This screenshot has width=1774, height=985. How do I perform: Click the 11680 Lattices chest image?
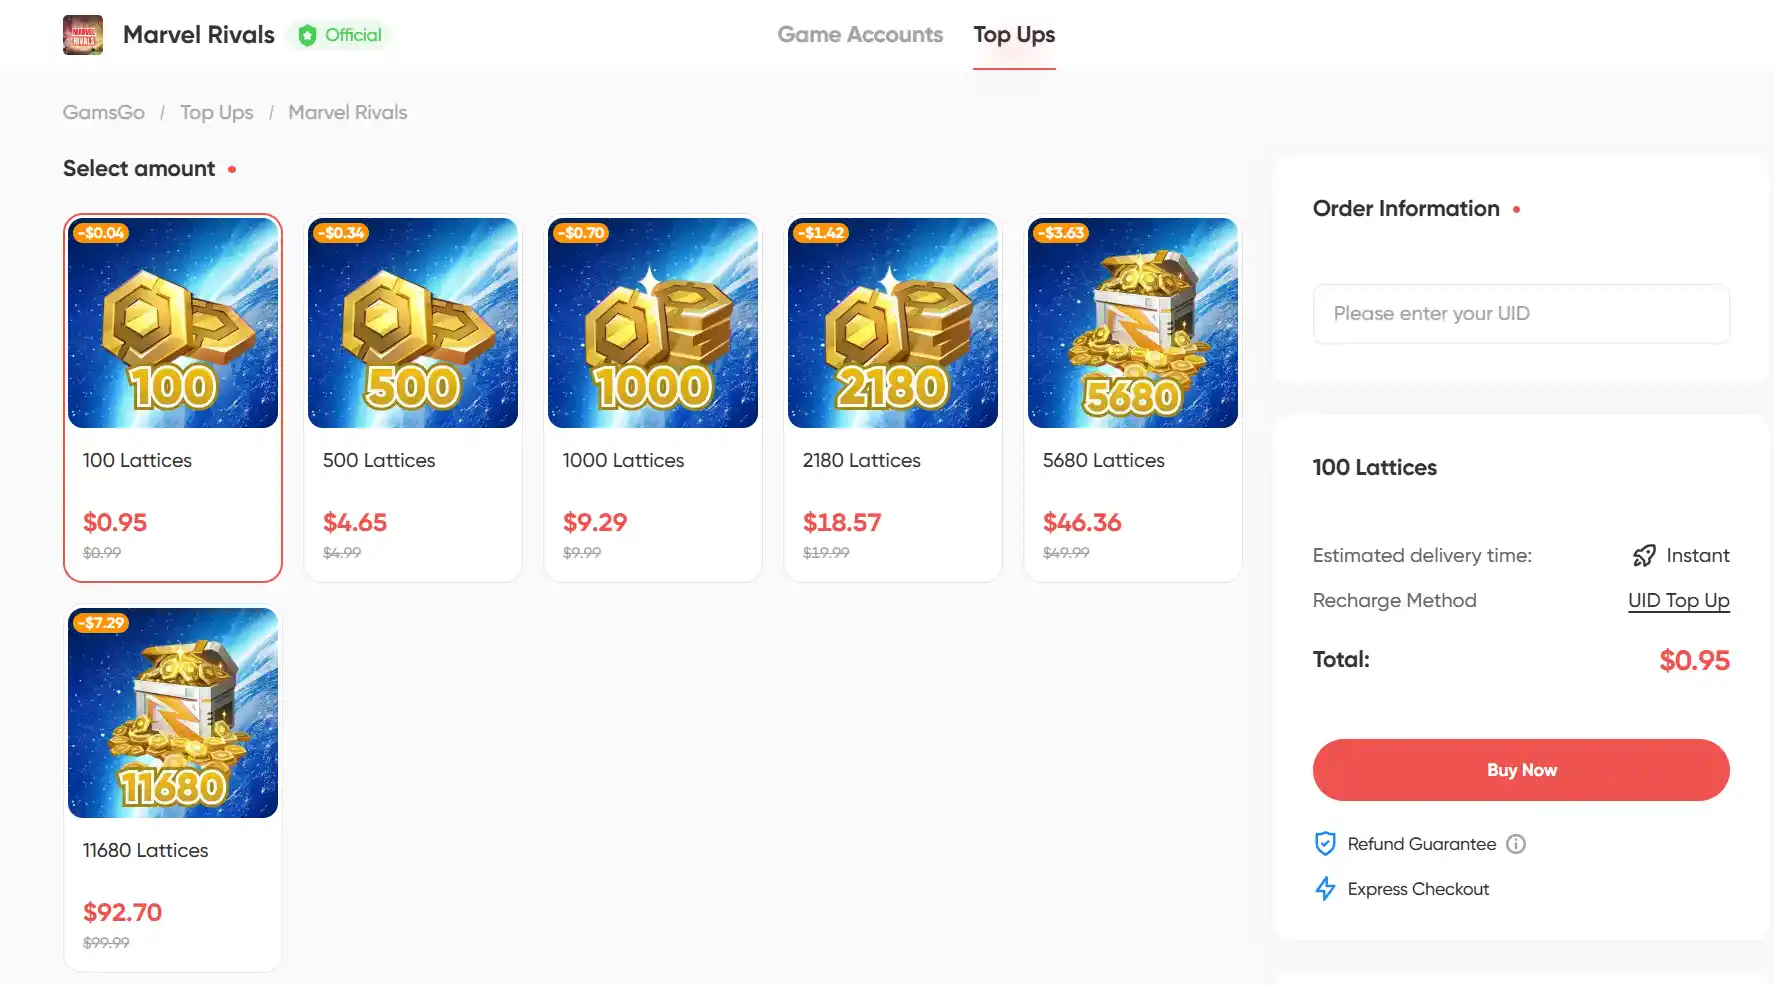click(173, 713)
